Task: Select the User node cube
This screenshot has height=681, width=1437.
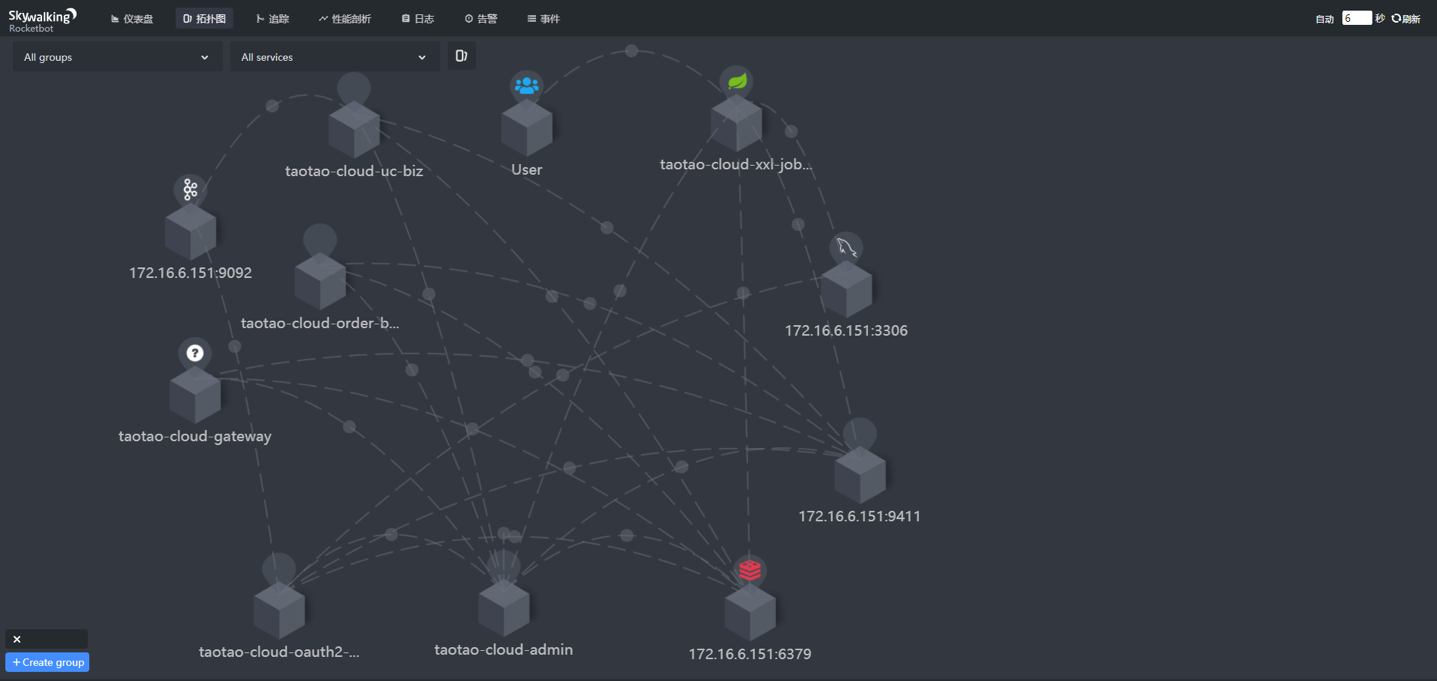Action: [x=527, y=128]
